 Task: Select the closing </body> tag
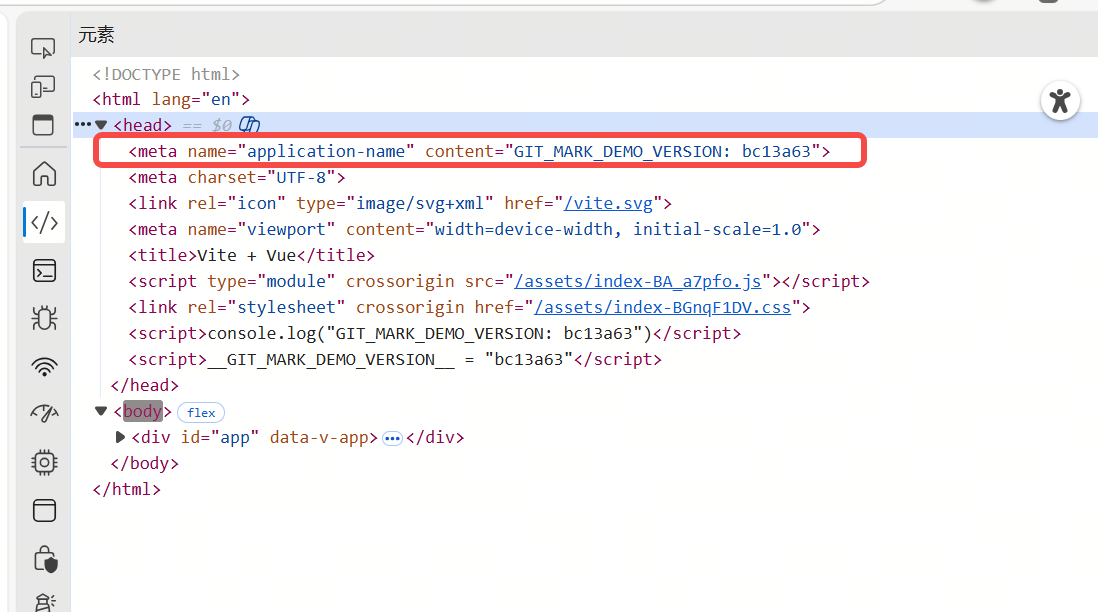[x=144, y=464]
